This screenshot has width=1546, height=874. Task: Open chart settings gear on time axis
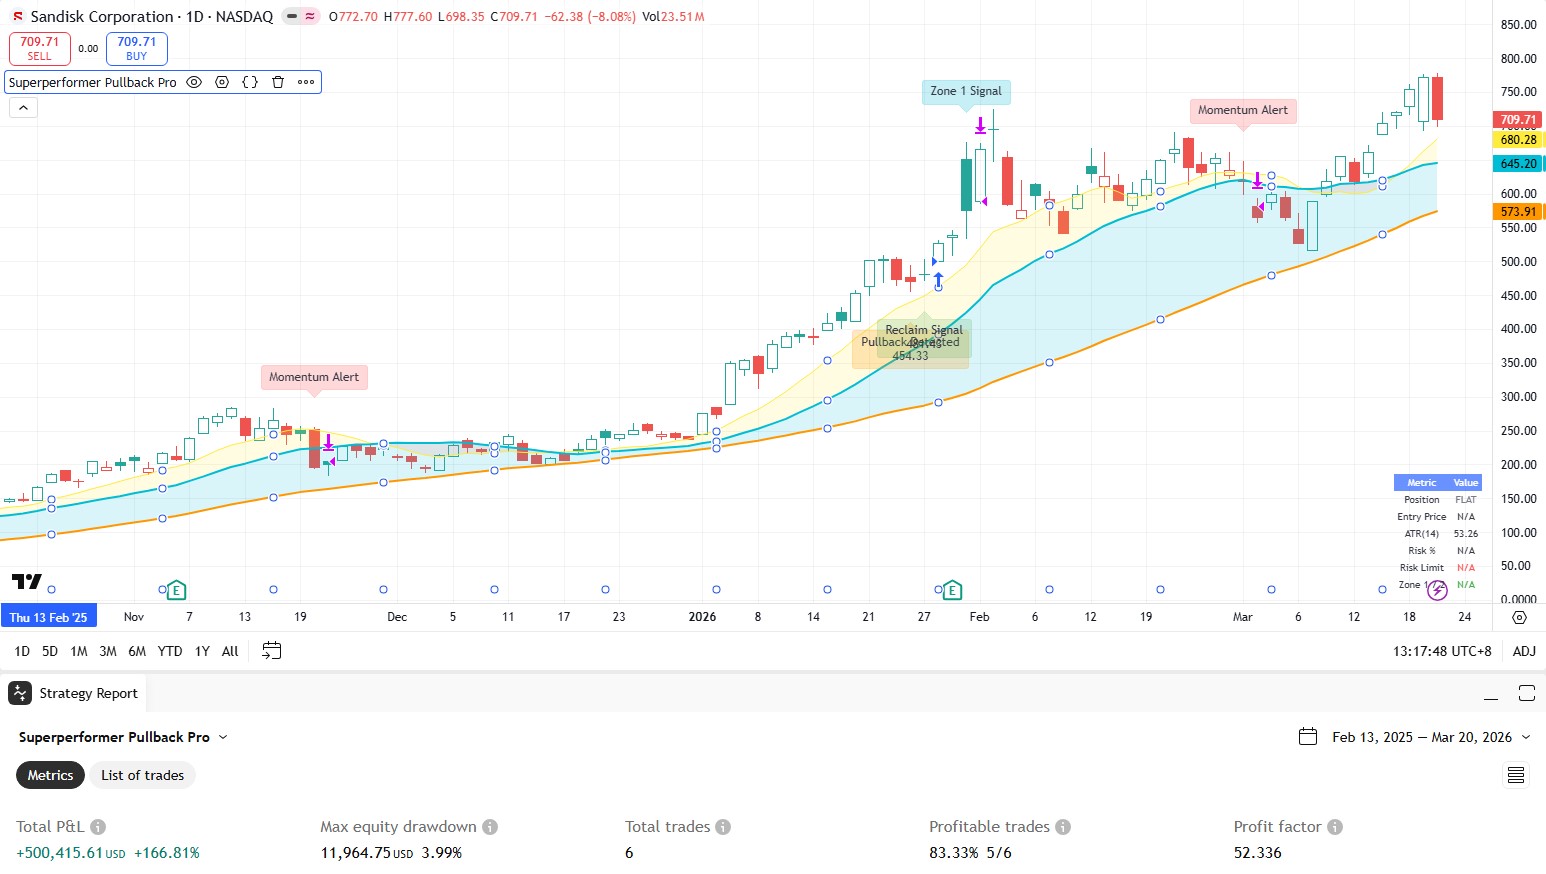tap(1520, 617)
